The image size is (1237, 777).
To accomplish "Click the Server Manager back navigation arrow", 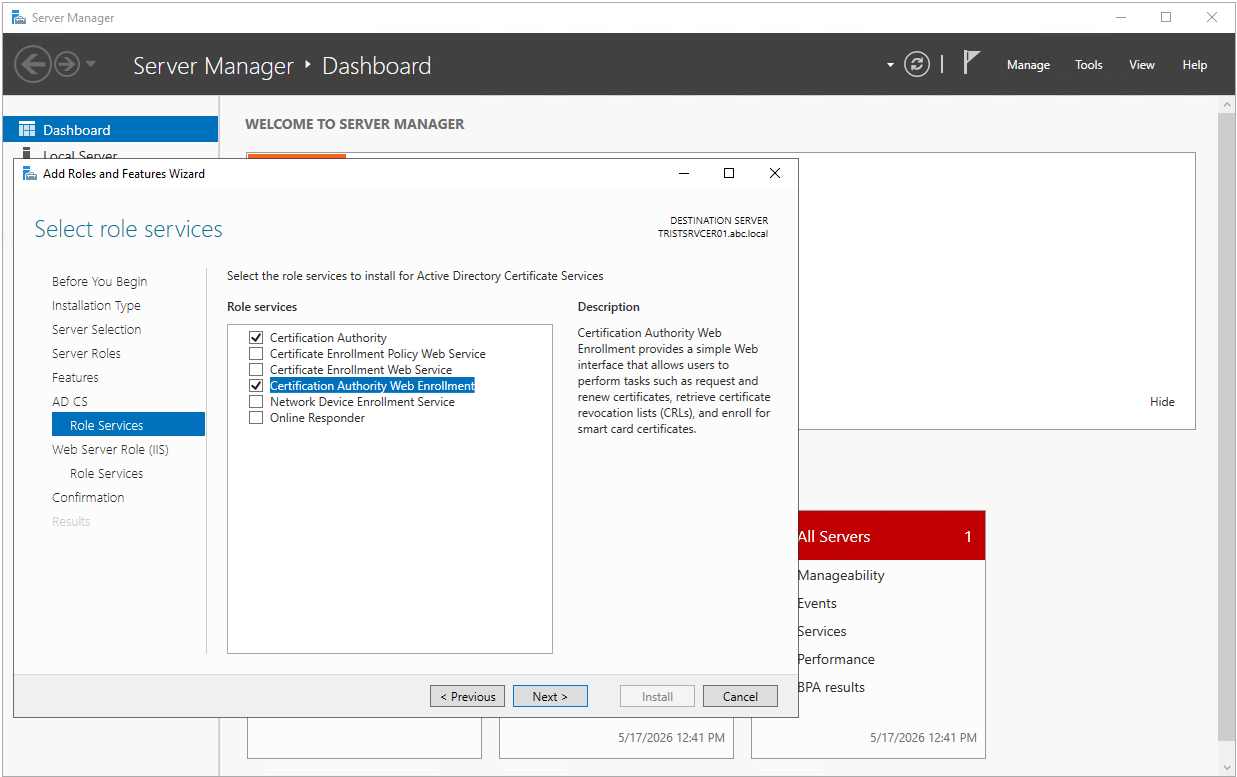I will 33,65.
